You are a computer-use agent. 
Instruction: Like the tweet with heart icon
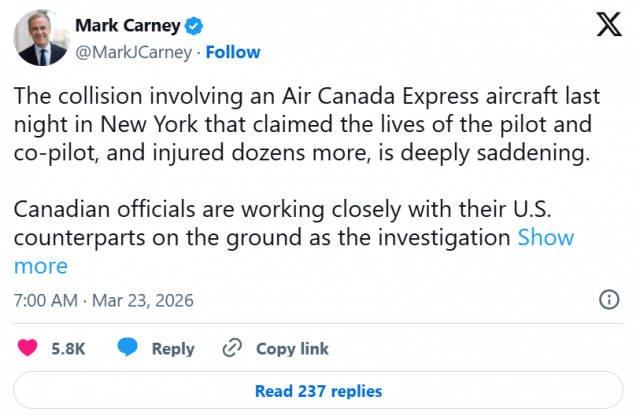[x=30, y=348]
